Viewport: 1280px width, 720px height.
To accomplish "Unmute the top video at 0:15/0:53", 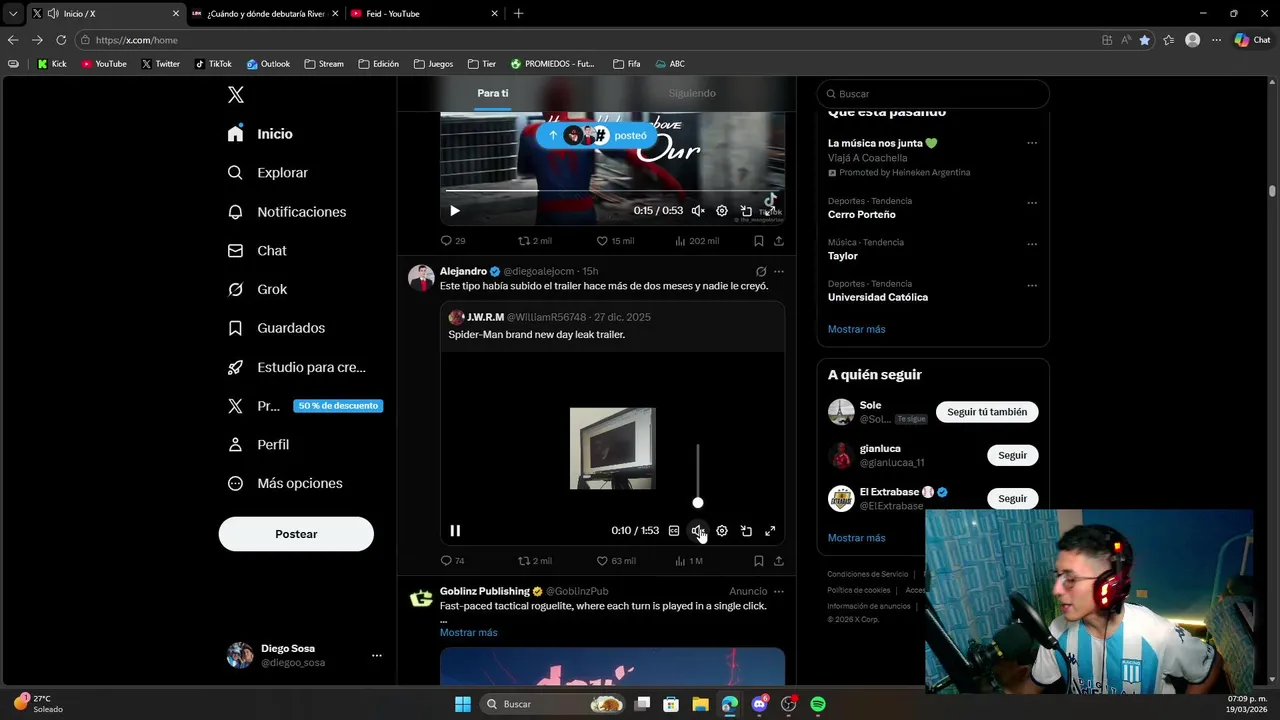I will click(x=698, y=211).
